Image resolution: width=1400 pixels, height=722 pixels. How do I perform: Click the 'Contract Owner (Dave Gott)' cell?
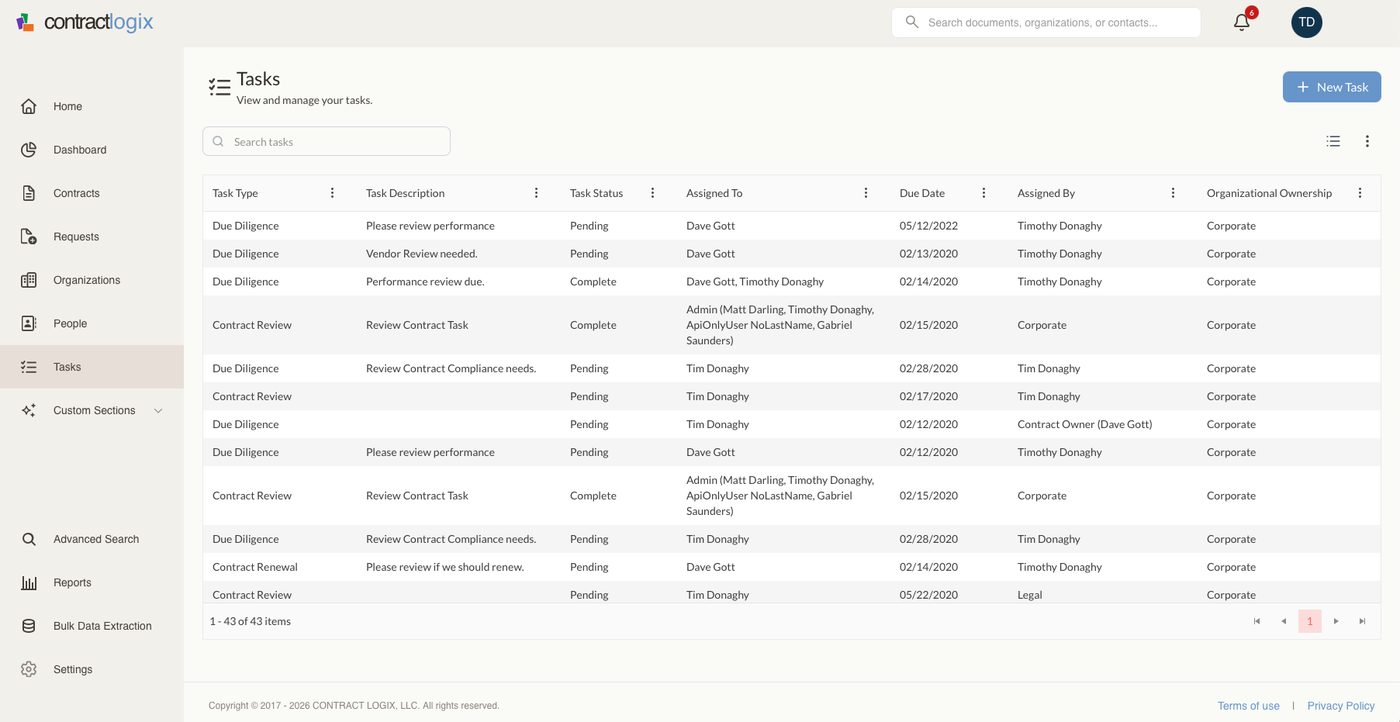1085,424
